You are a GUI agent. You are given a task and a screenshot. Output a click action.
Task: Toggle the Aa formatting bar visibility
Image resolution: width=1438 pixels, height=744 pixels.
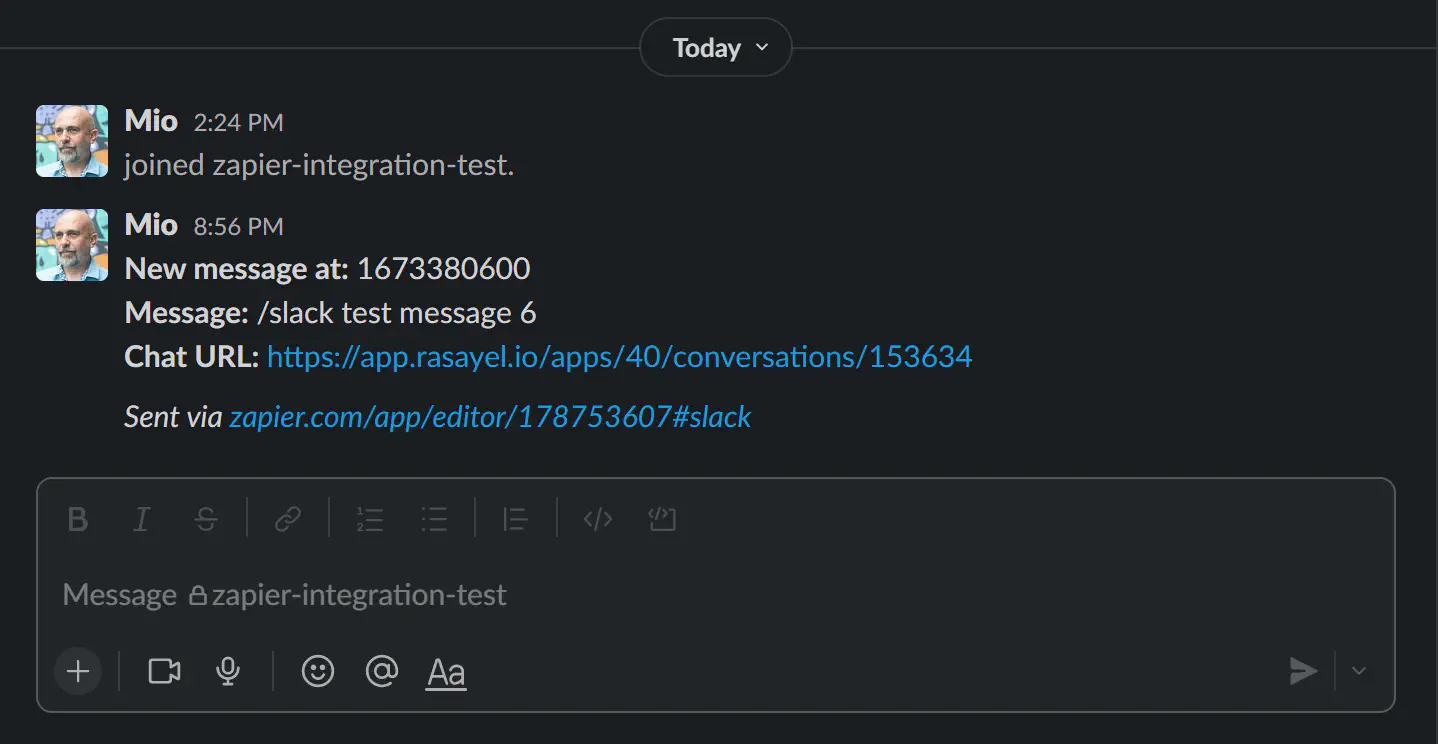click(x=445, y=671)
